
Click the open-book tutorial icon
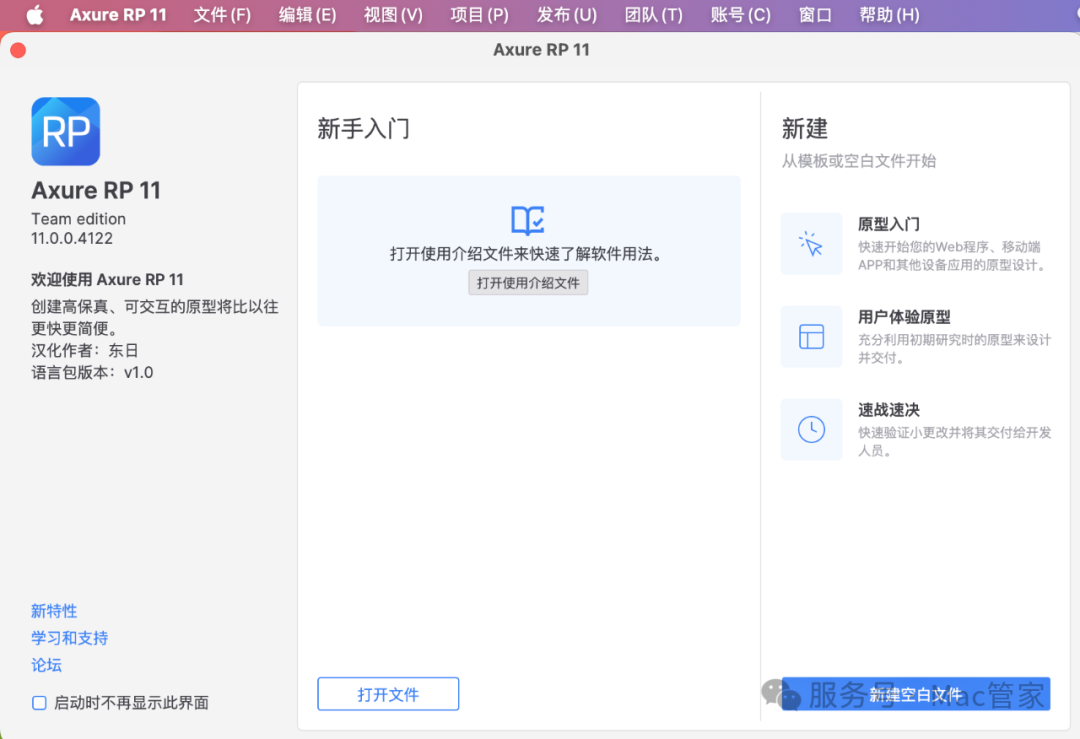coord(528,220)
